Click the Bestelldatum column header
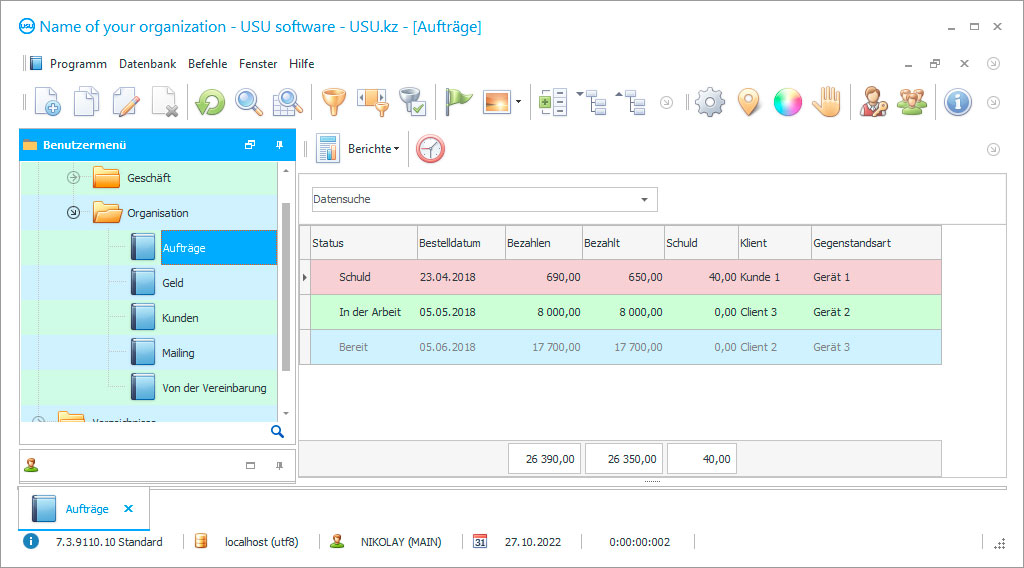This screenshot has height=568, width=1024. point(461,243)
